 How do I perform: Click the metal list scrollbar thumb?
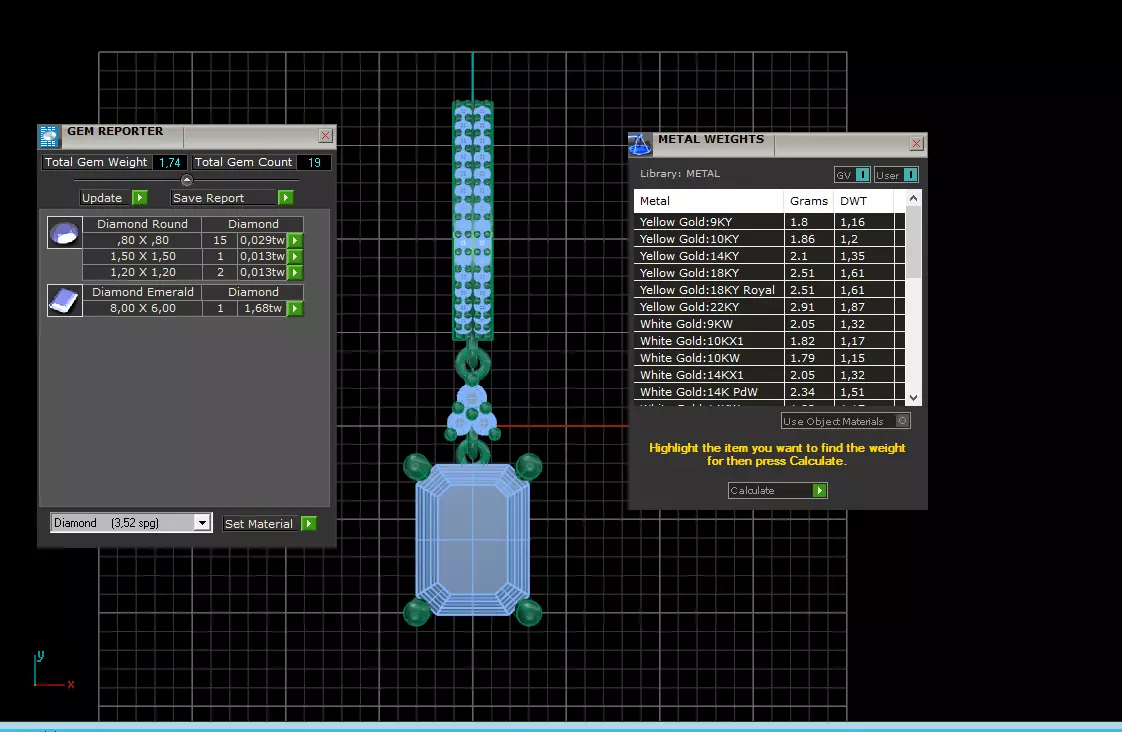913,242
